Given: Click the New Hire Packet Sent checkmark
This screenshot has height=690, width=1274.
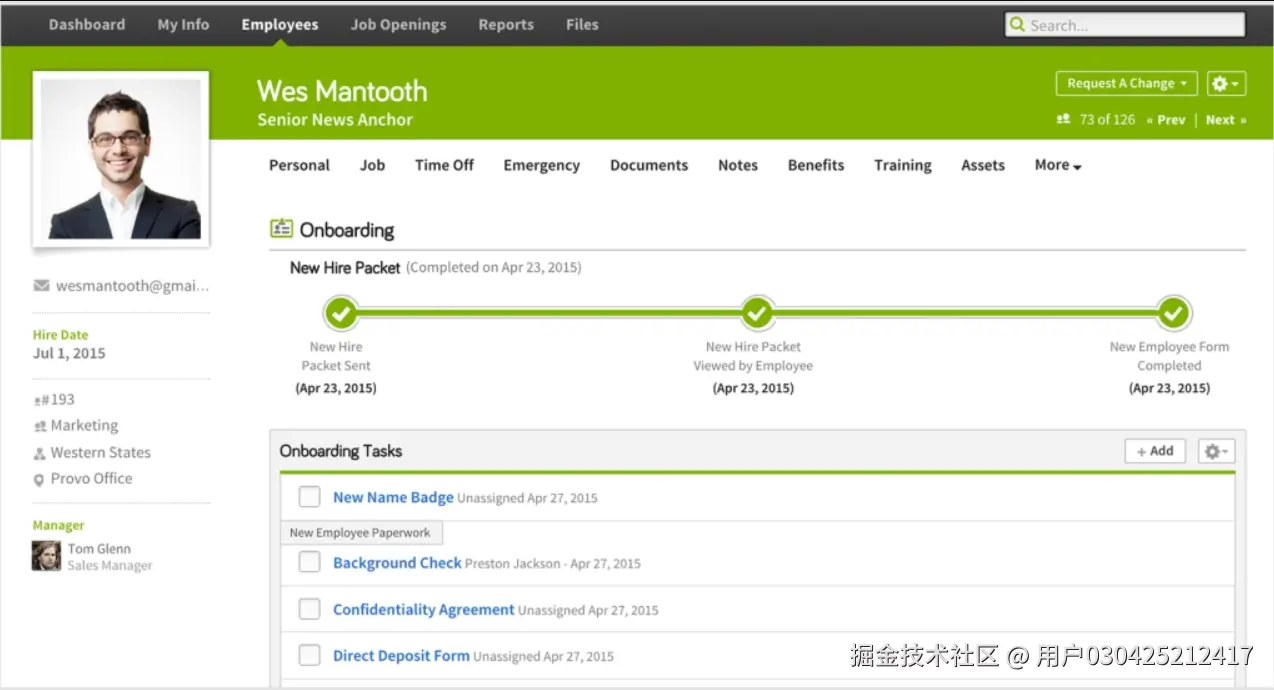Looking at the screenshot, I should pos(341,313).
